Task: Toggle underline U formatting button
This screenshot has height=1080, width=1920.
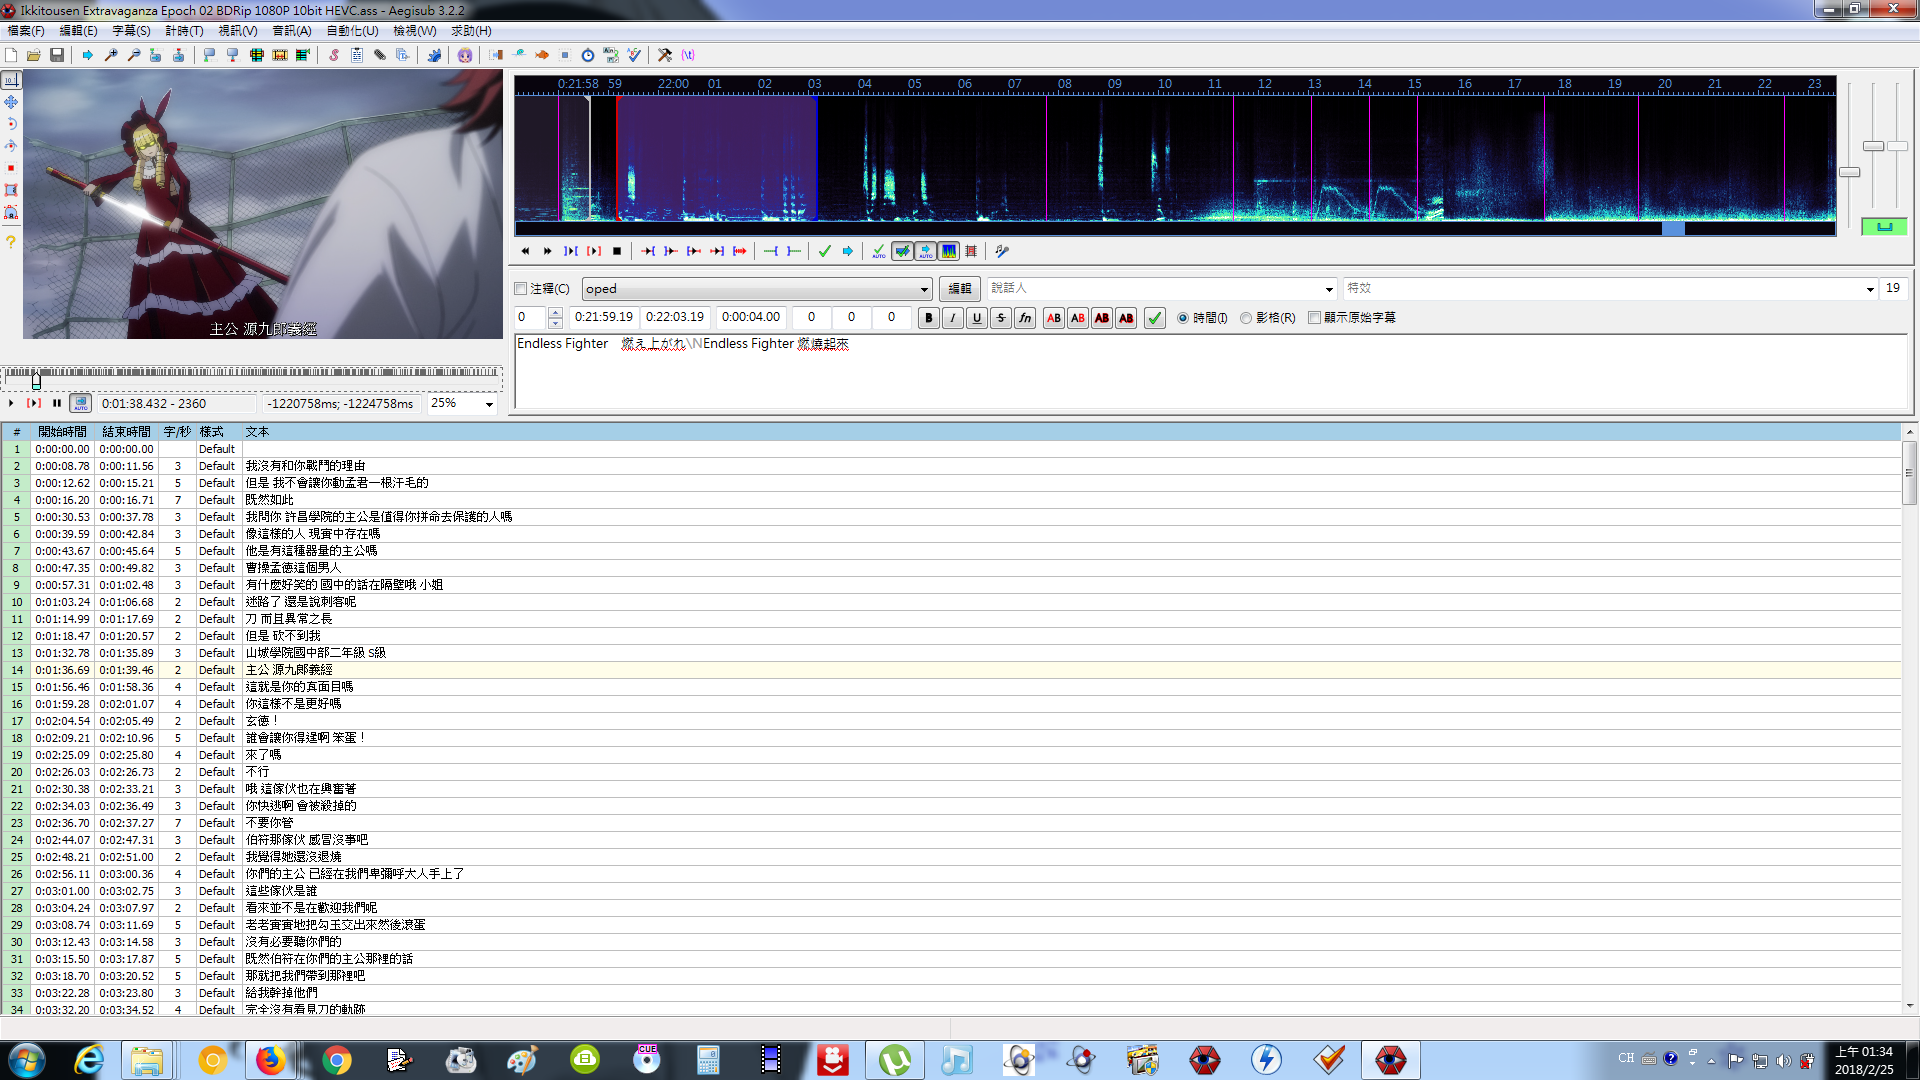Action: coord(977,318)
